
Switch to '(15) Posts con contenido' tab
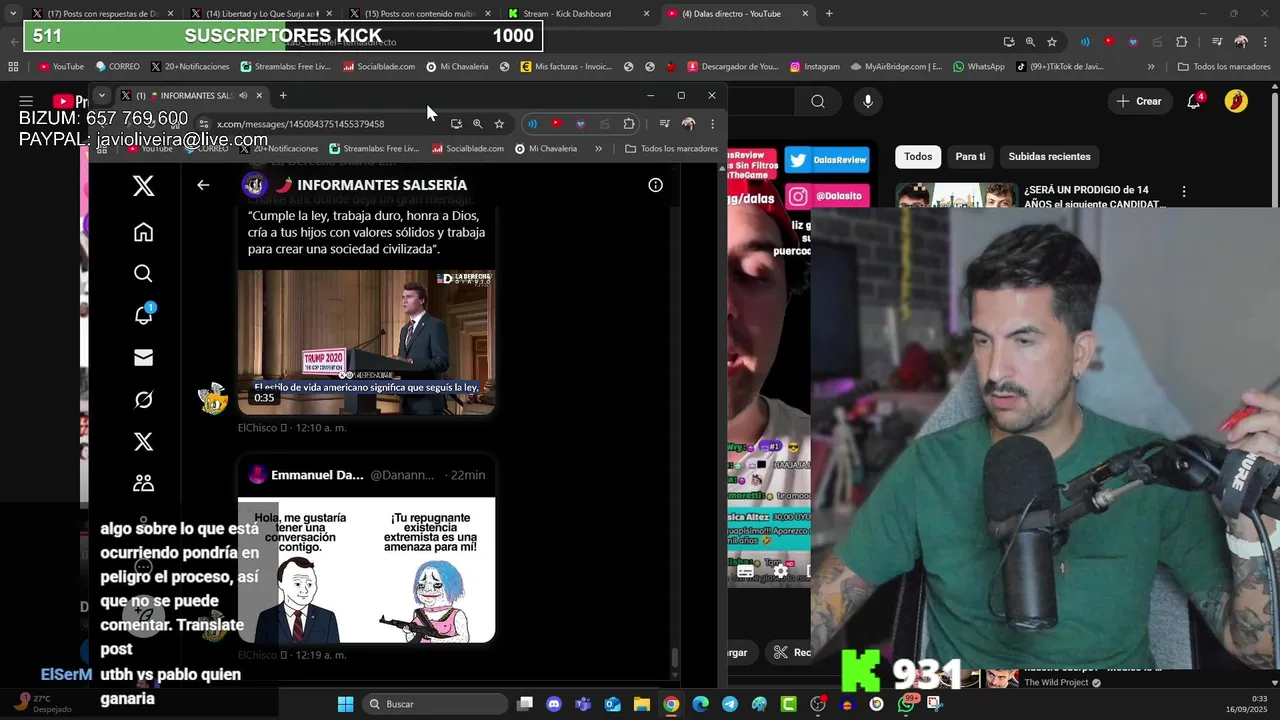click(x=421, y=14)
